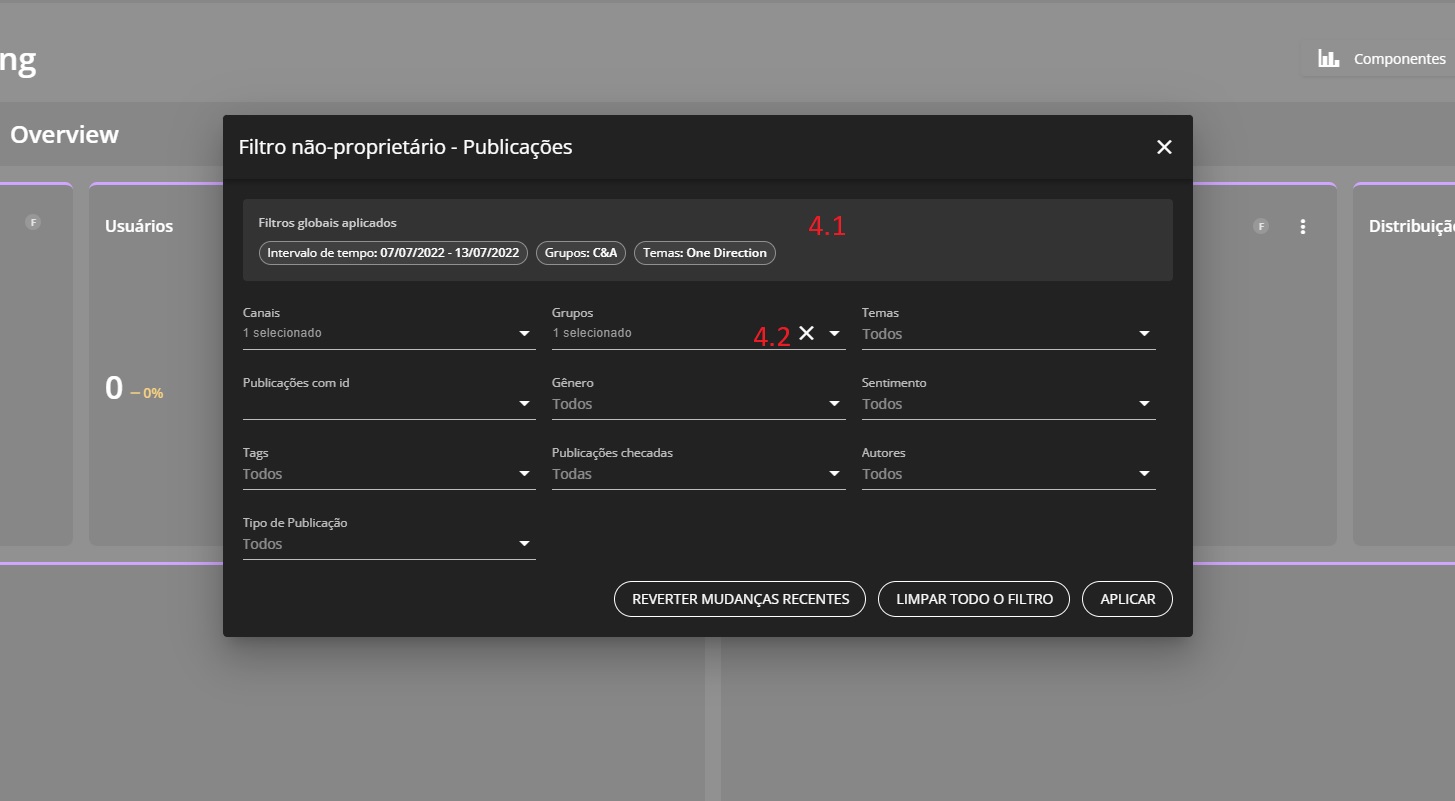Click the F filter badge beside three dots
The width and height of the screenshot is (1455, 801).
coord(1261,226)
